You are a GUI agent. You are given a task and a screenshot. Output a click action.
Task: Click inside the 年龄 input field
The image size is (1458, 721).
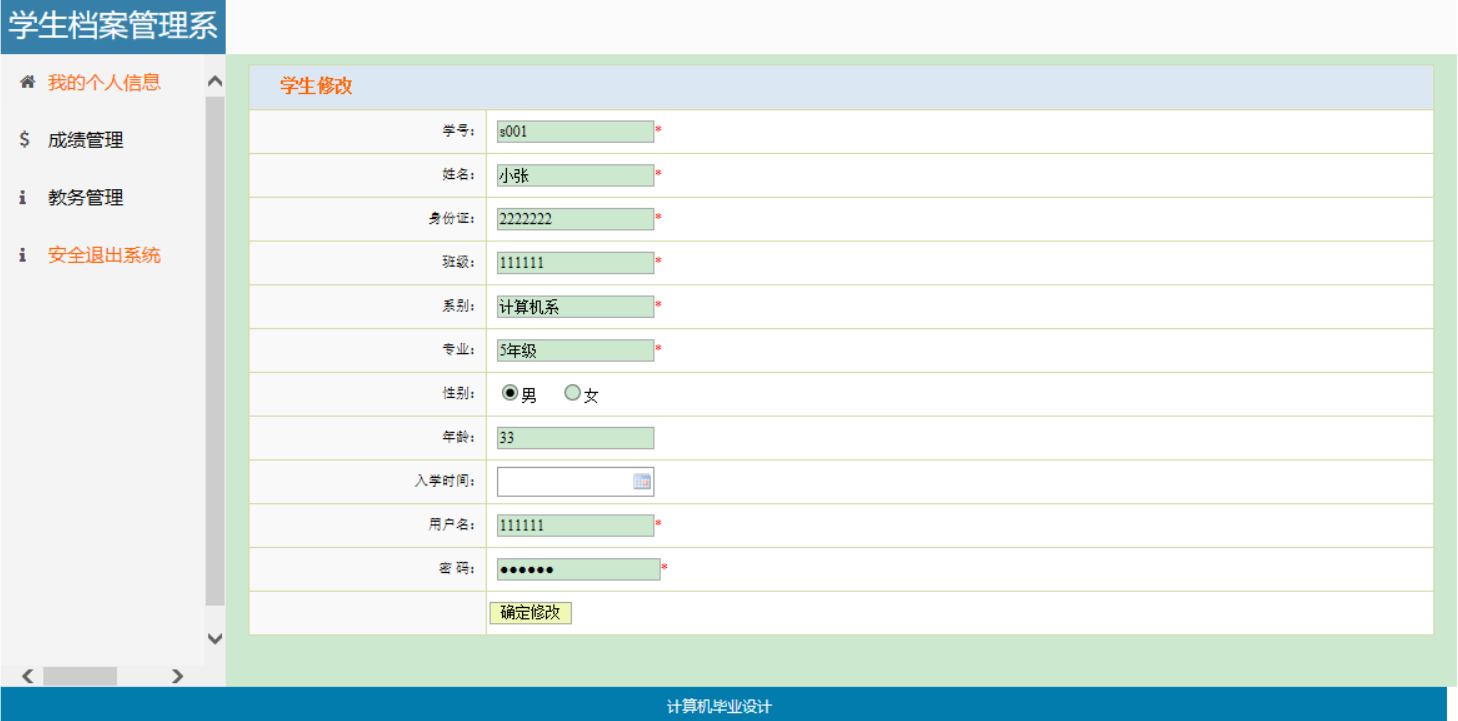pos(574,437)
